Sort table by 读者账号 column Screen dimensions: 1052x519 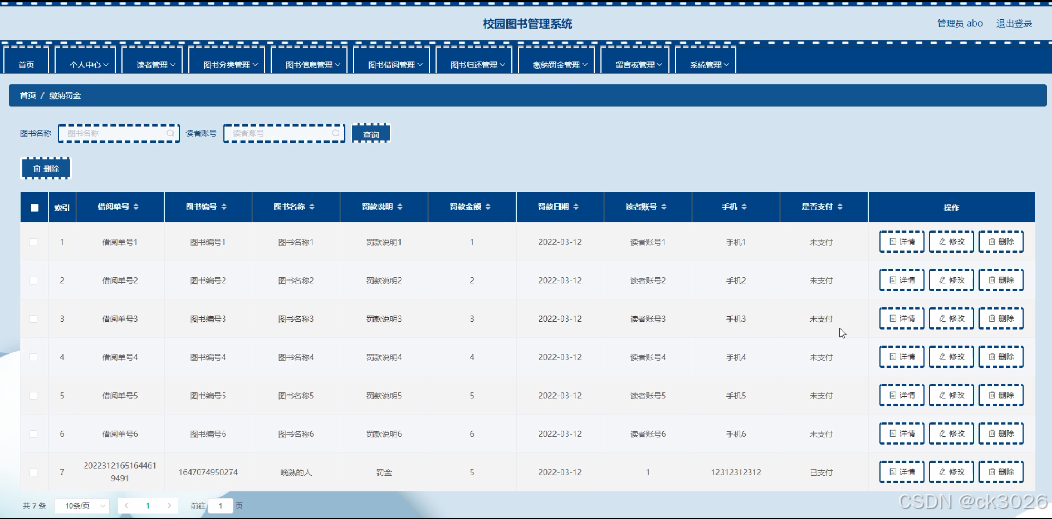tap(664, 207)
